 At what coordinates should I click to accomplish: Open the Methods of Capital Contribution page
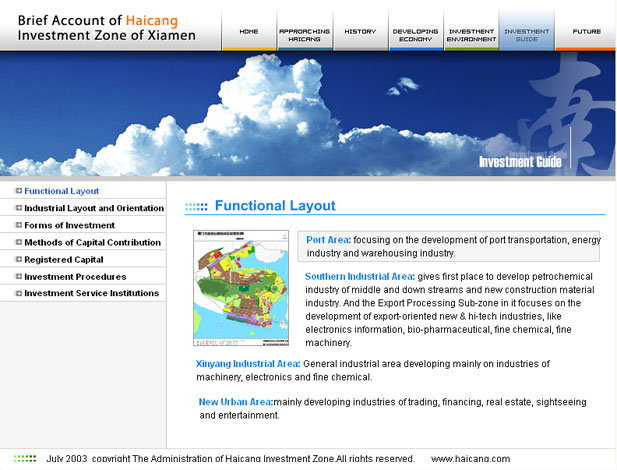pos(92,242)
